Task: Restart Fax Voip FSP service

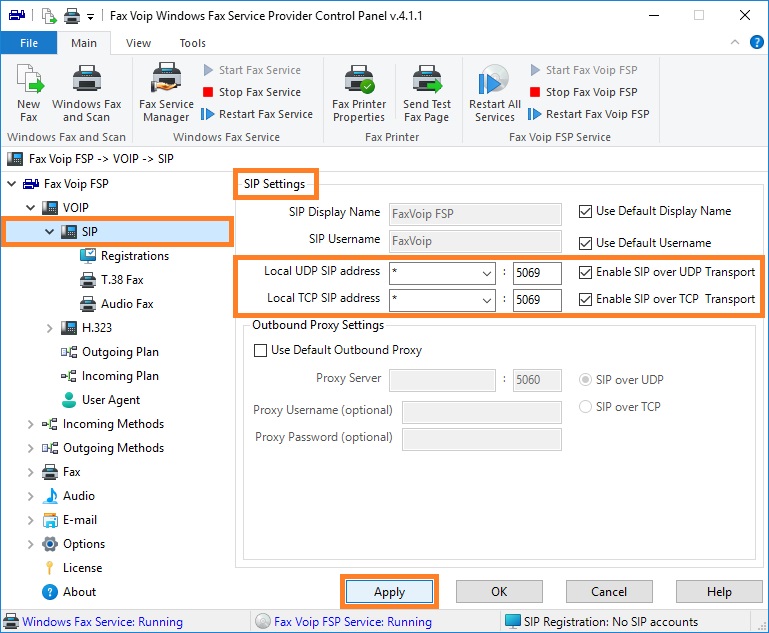Action: coord(589,114)
